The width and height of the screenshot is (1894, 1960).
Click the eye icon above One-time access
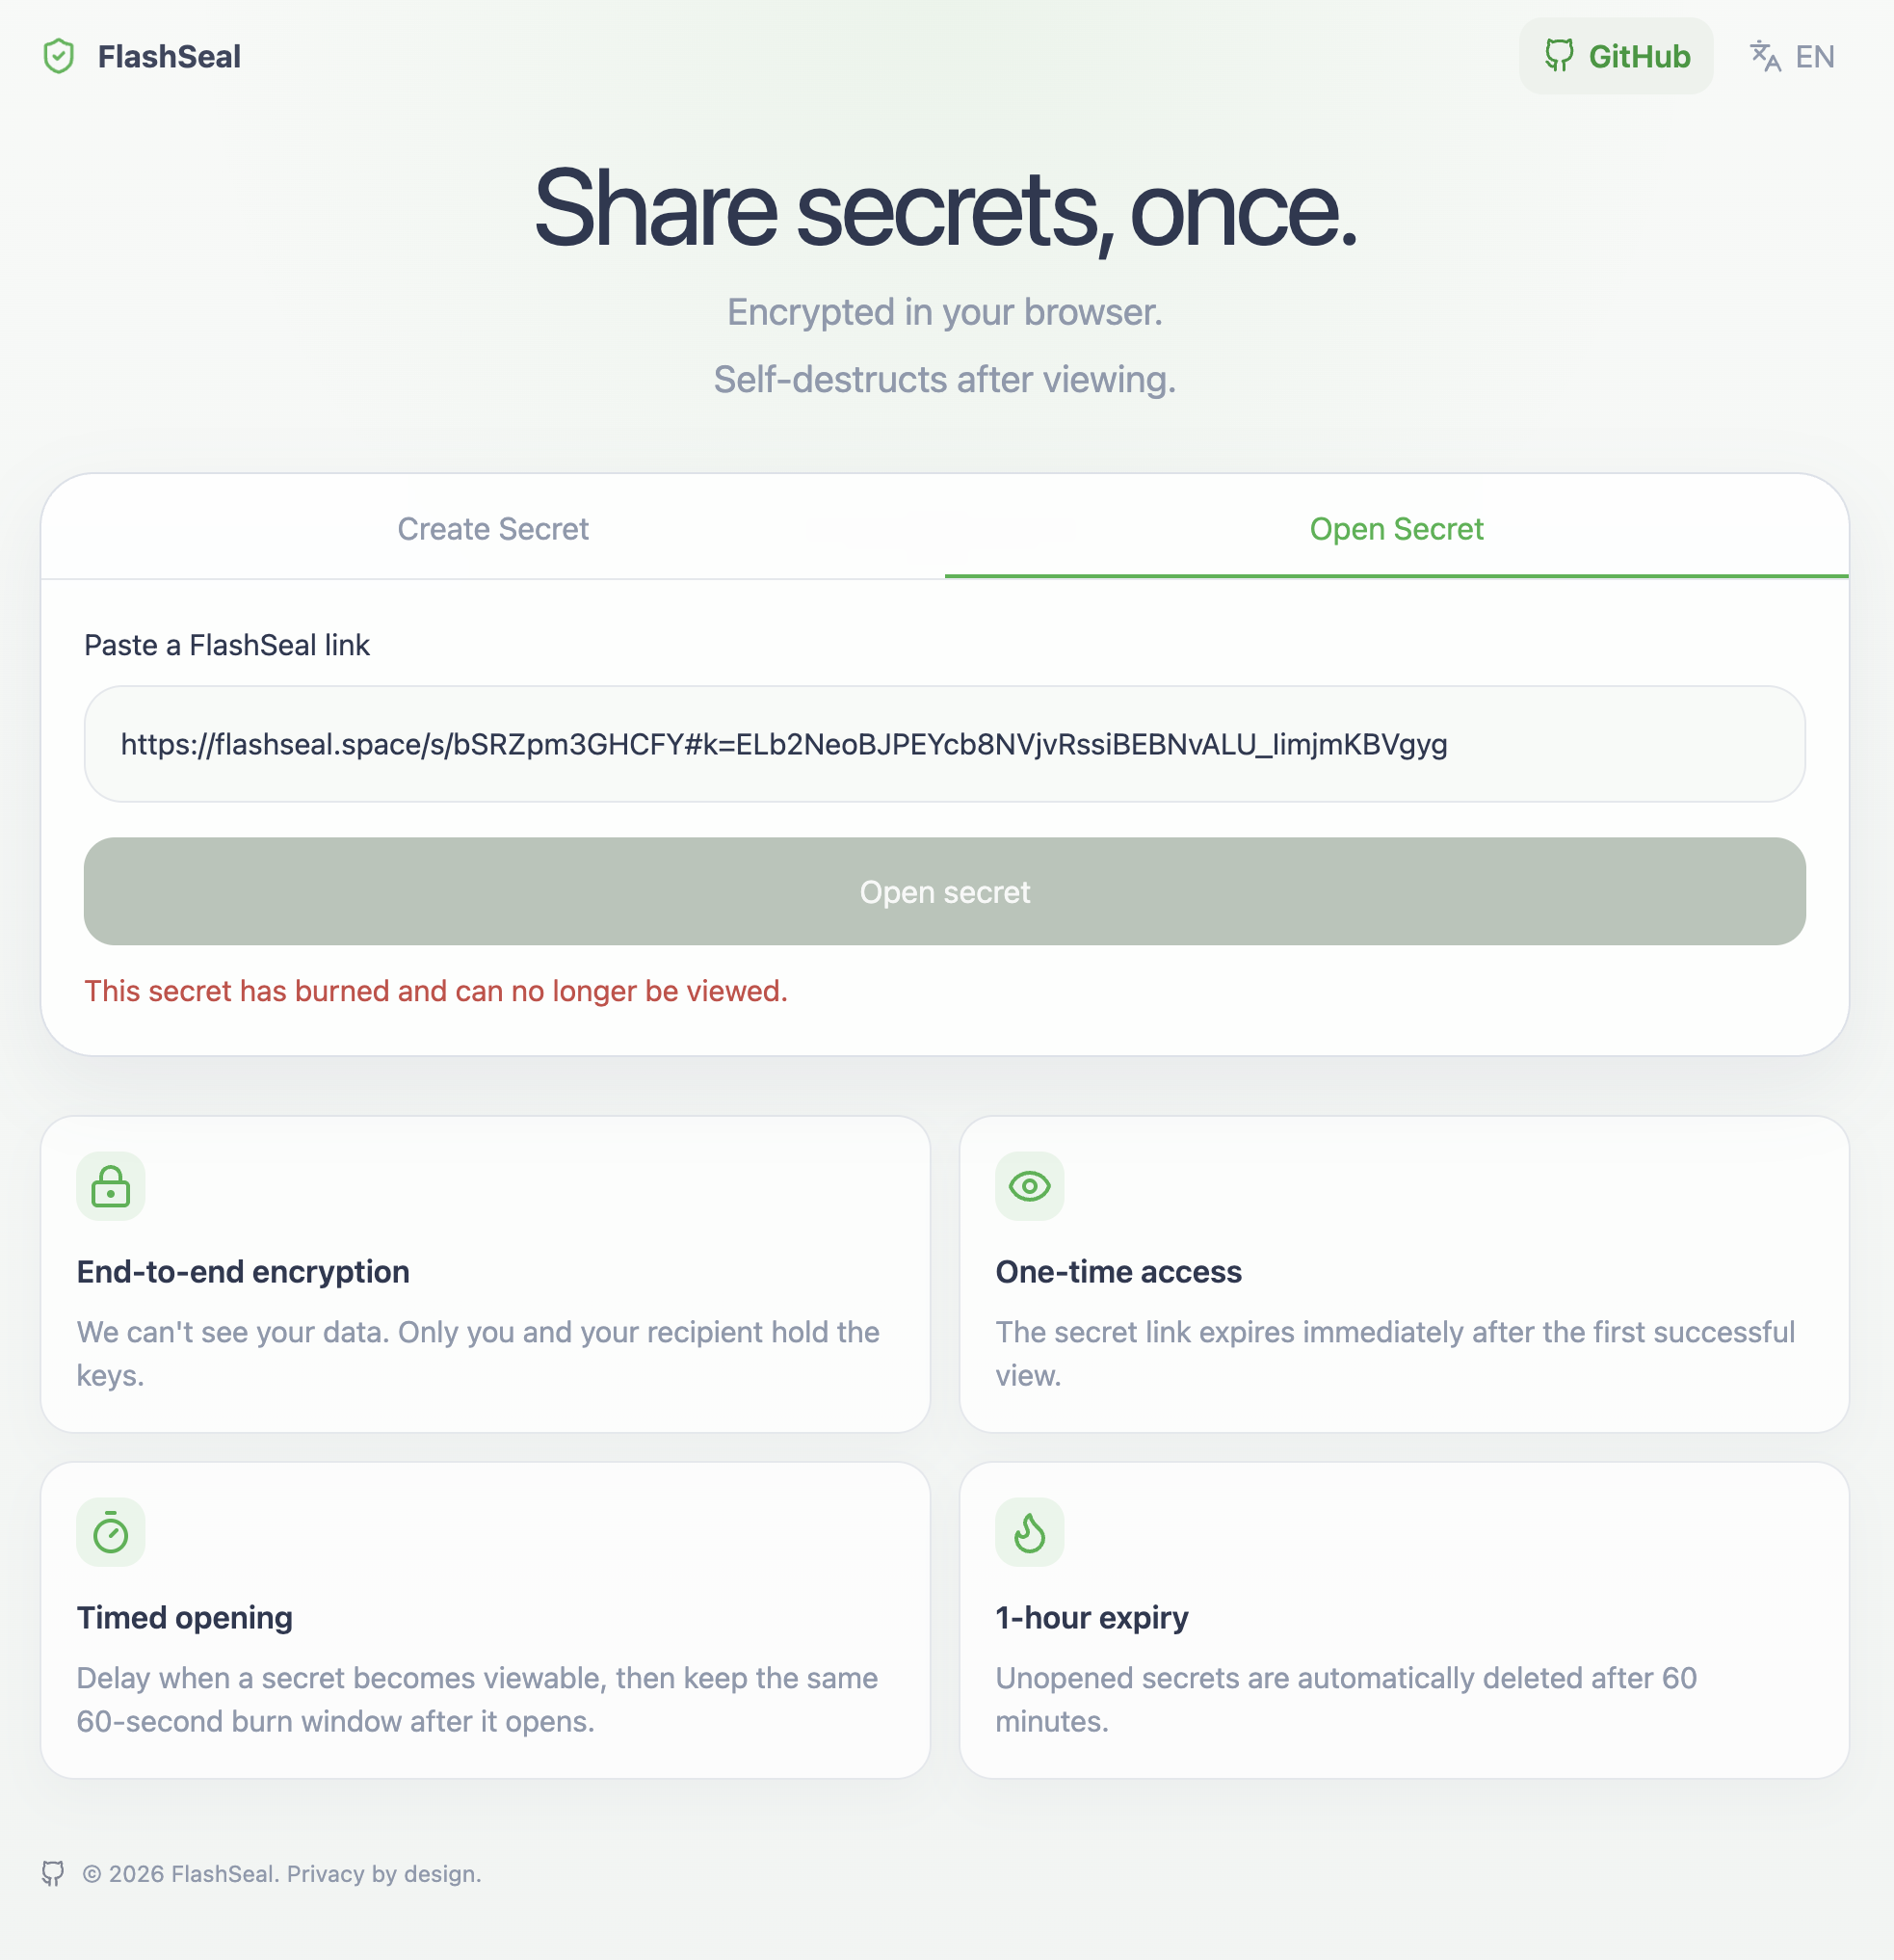click(1029, 1186)
